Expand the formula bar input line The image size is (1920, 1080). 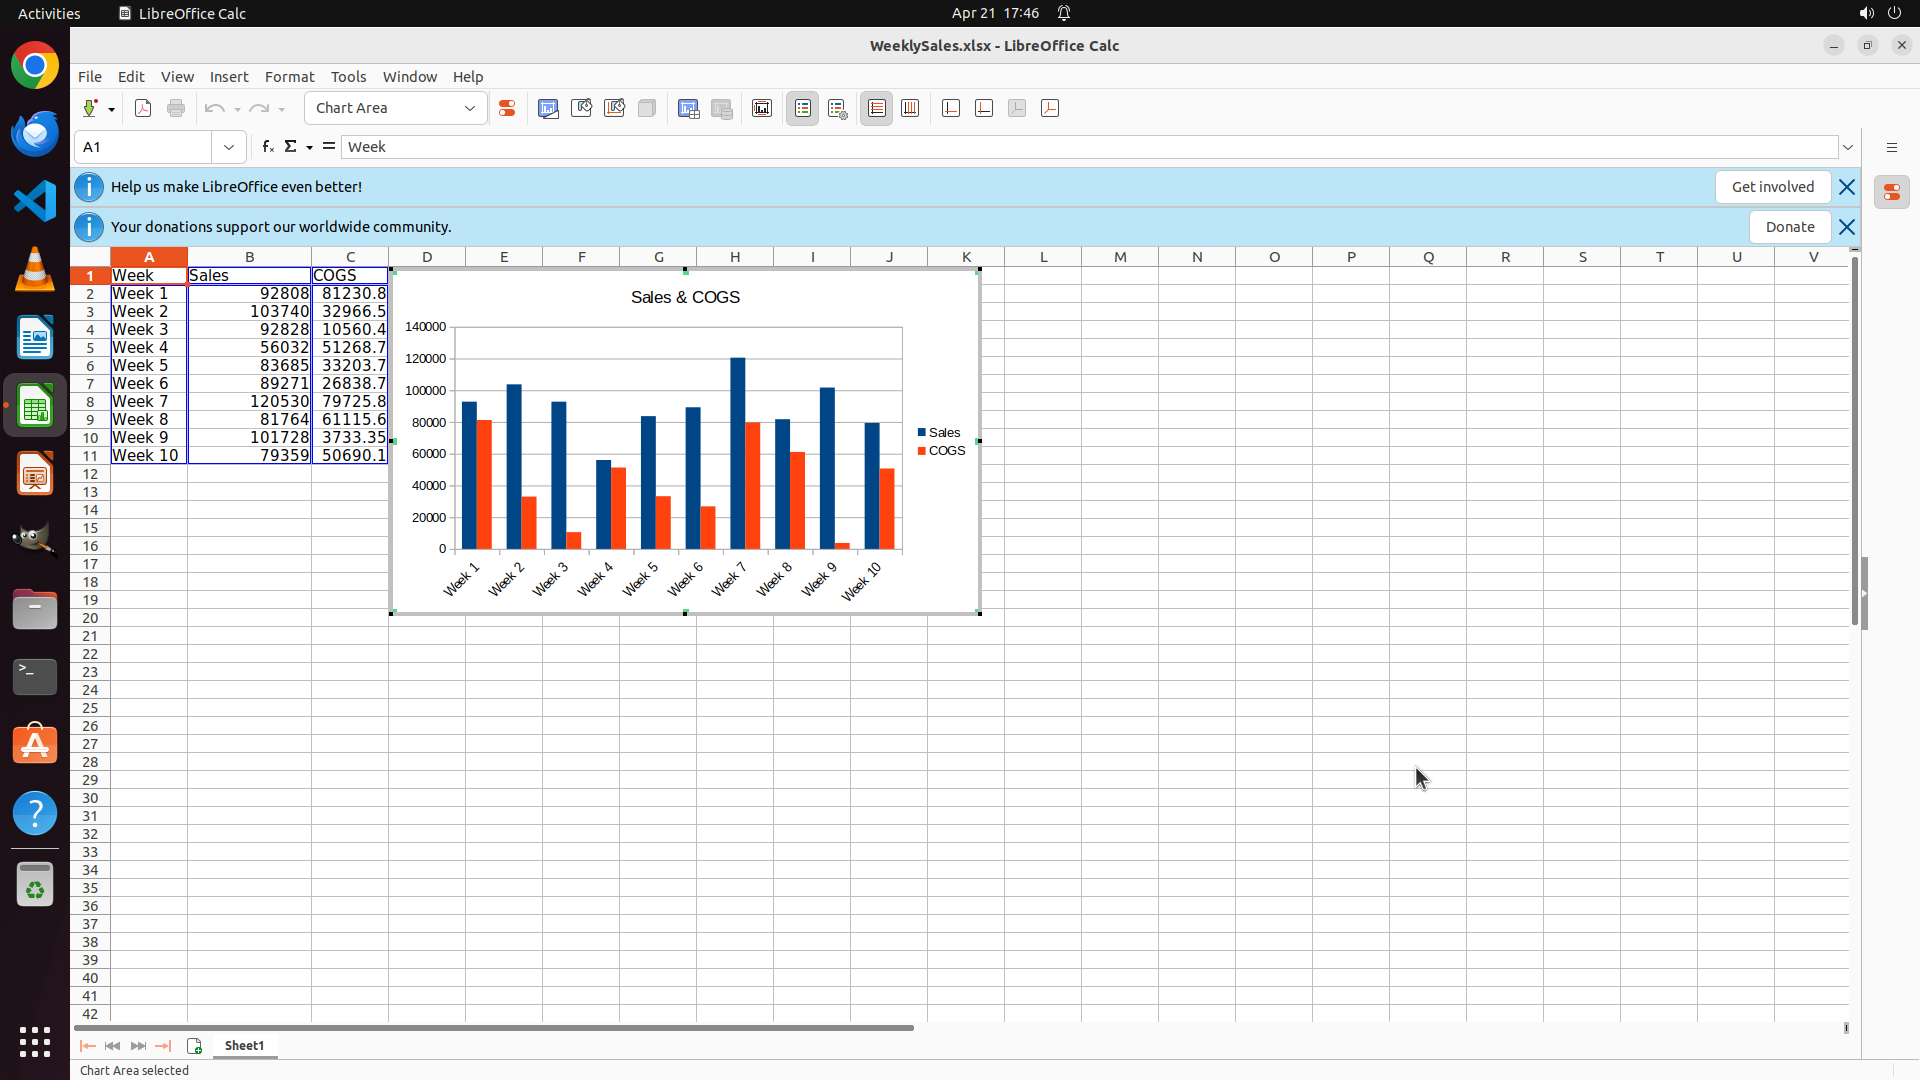[x=1848, y=147]
